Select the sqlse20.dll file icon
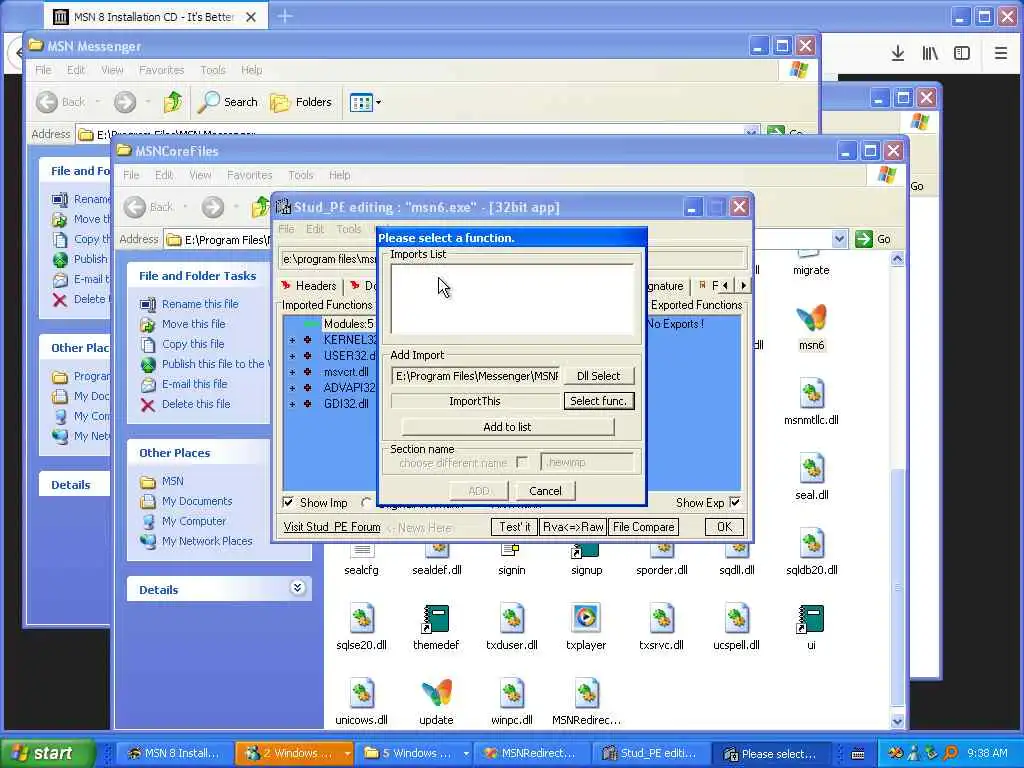This screenshot has height=768, width=1024. point(361,618)
